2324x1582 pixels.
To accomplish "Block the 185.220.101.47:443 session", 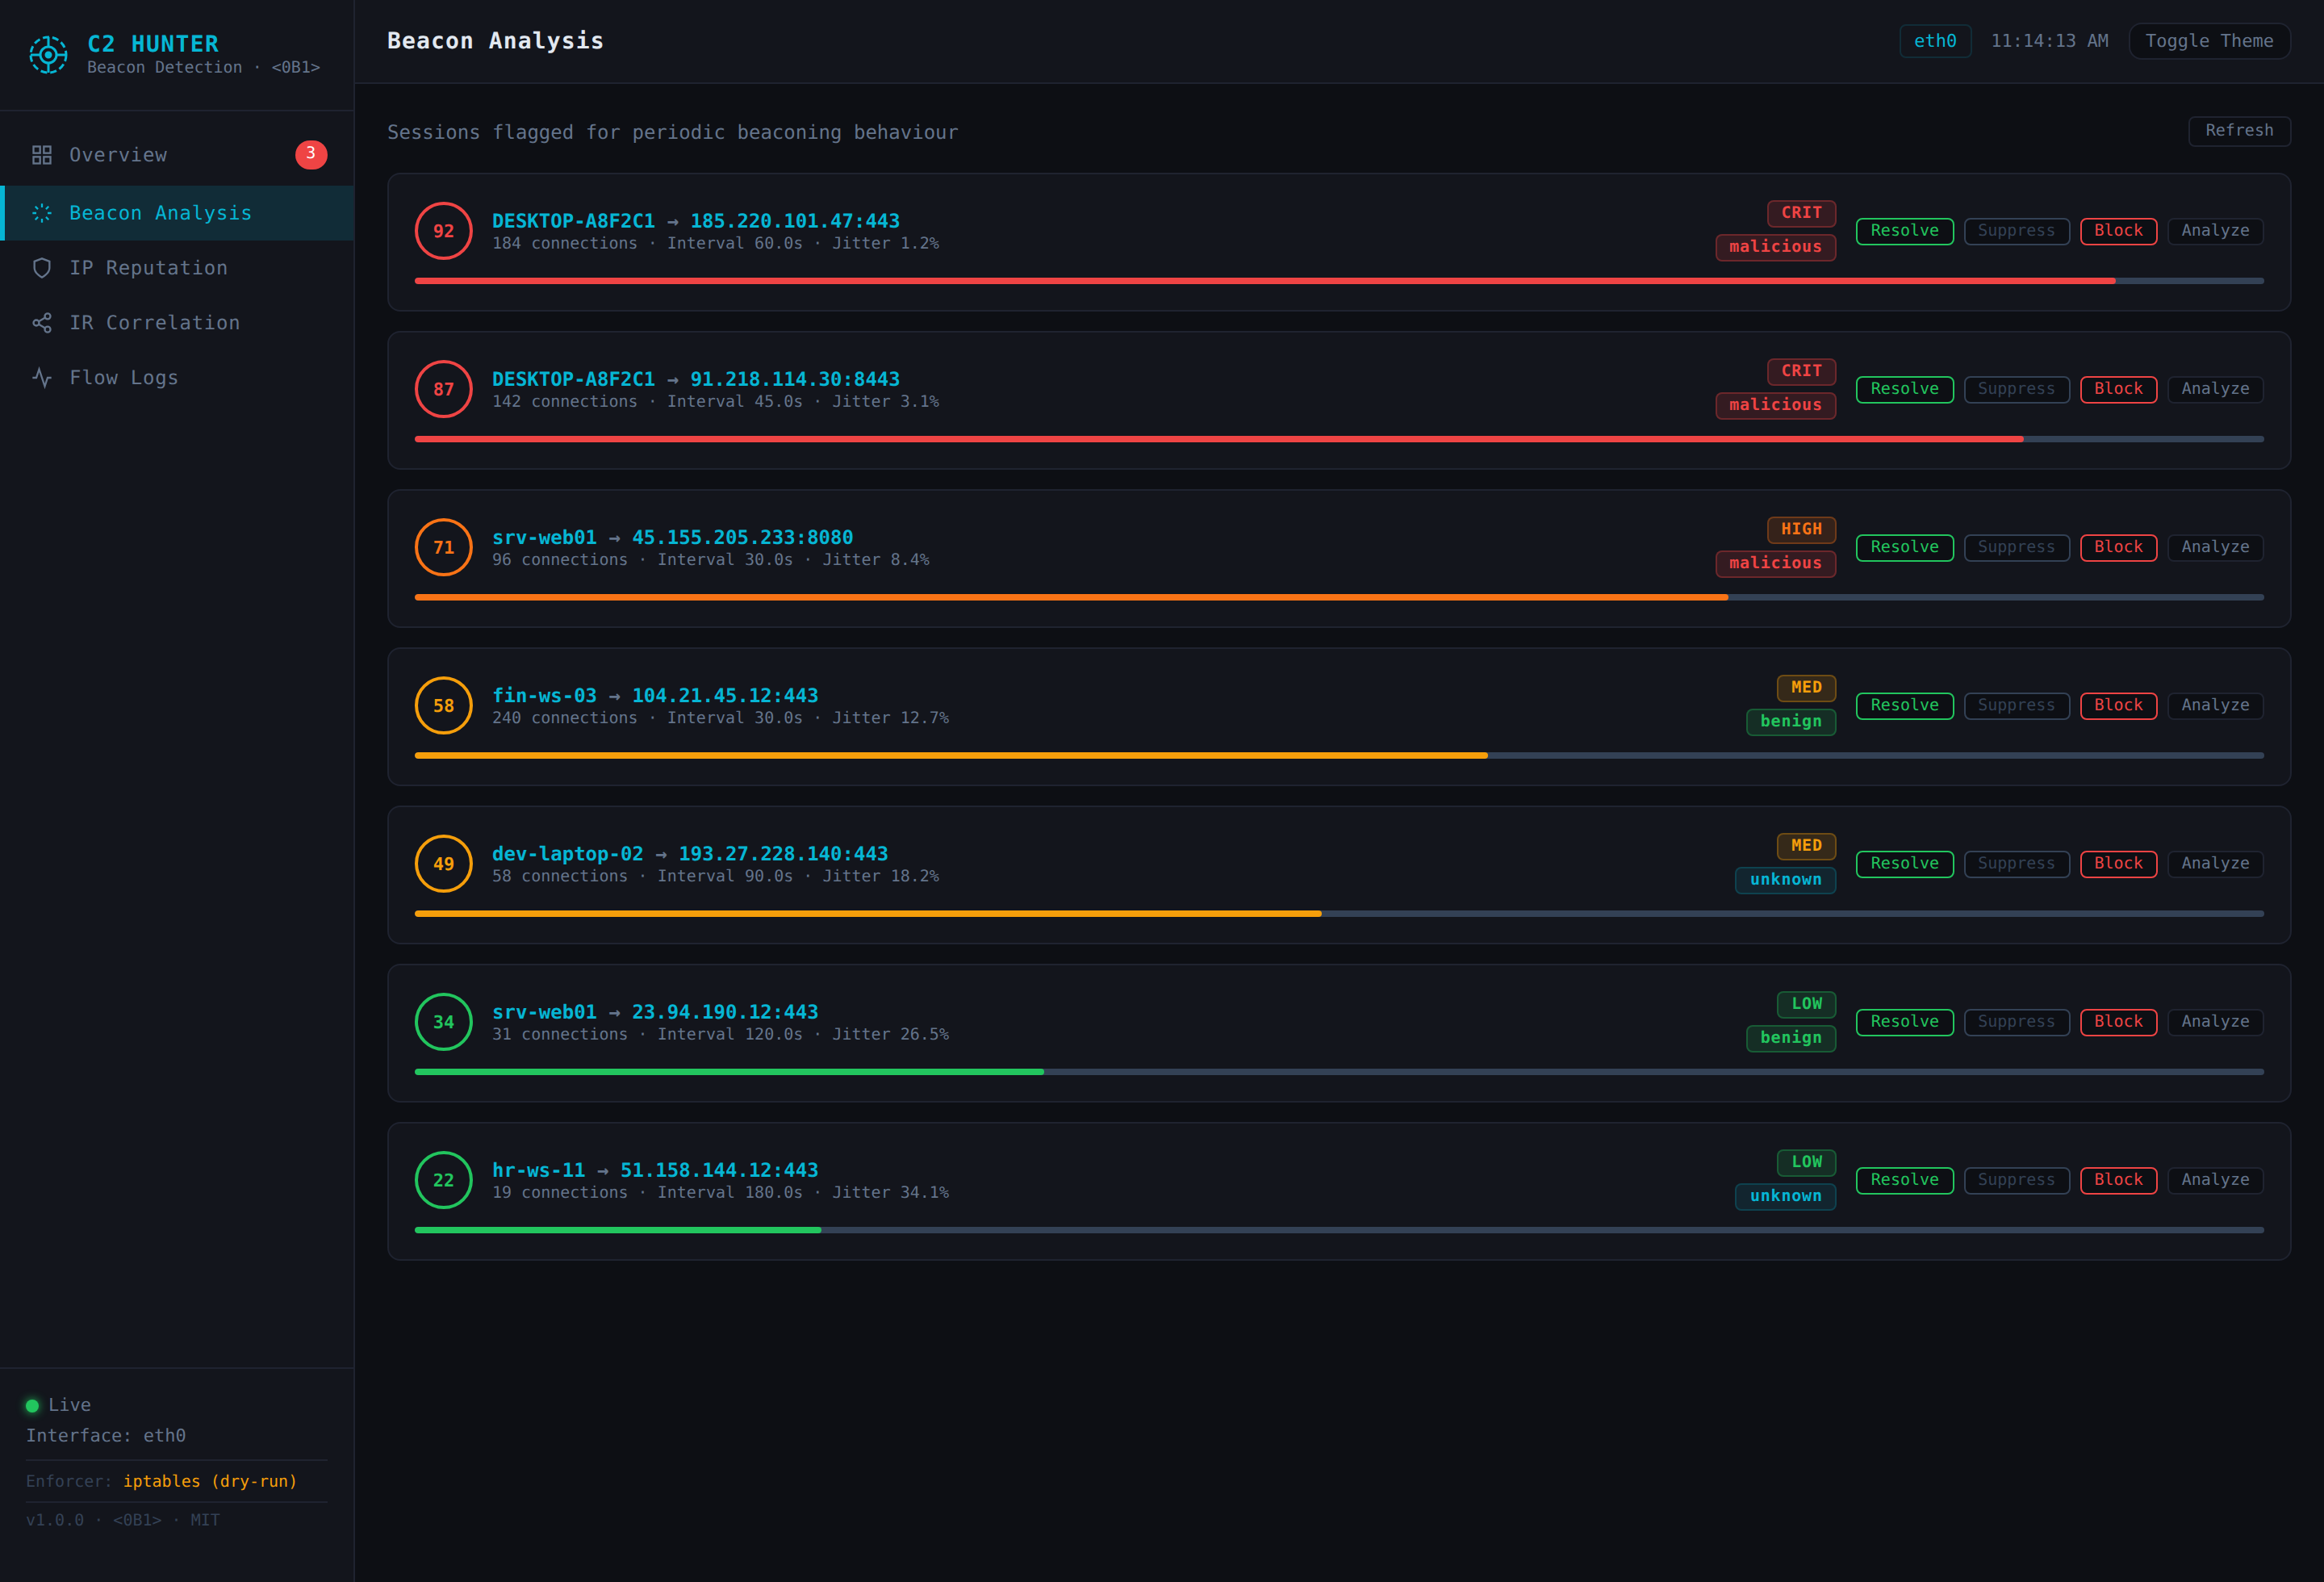I will click(x=2118, y=231).
